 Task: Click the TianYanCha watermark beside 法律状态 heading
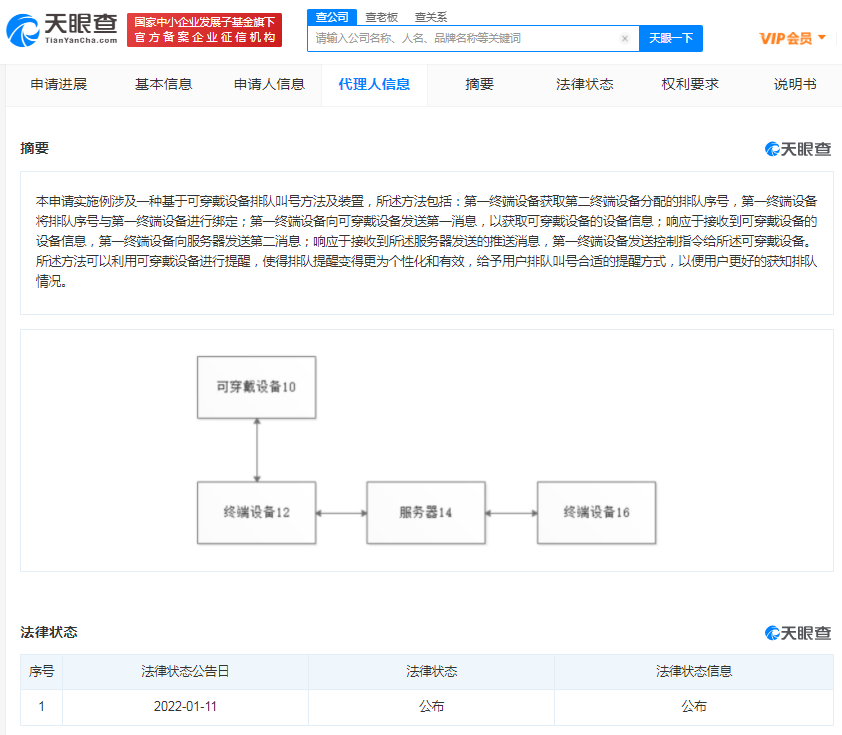pyautogui.click(x=798, y=633)
